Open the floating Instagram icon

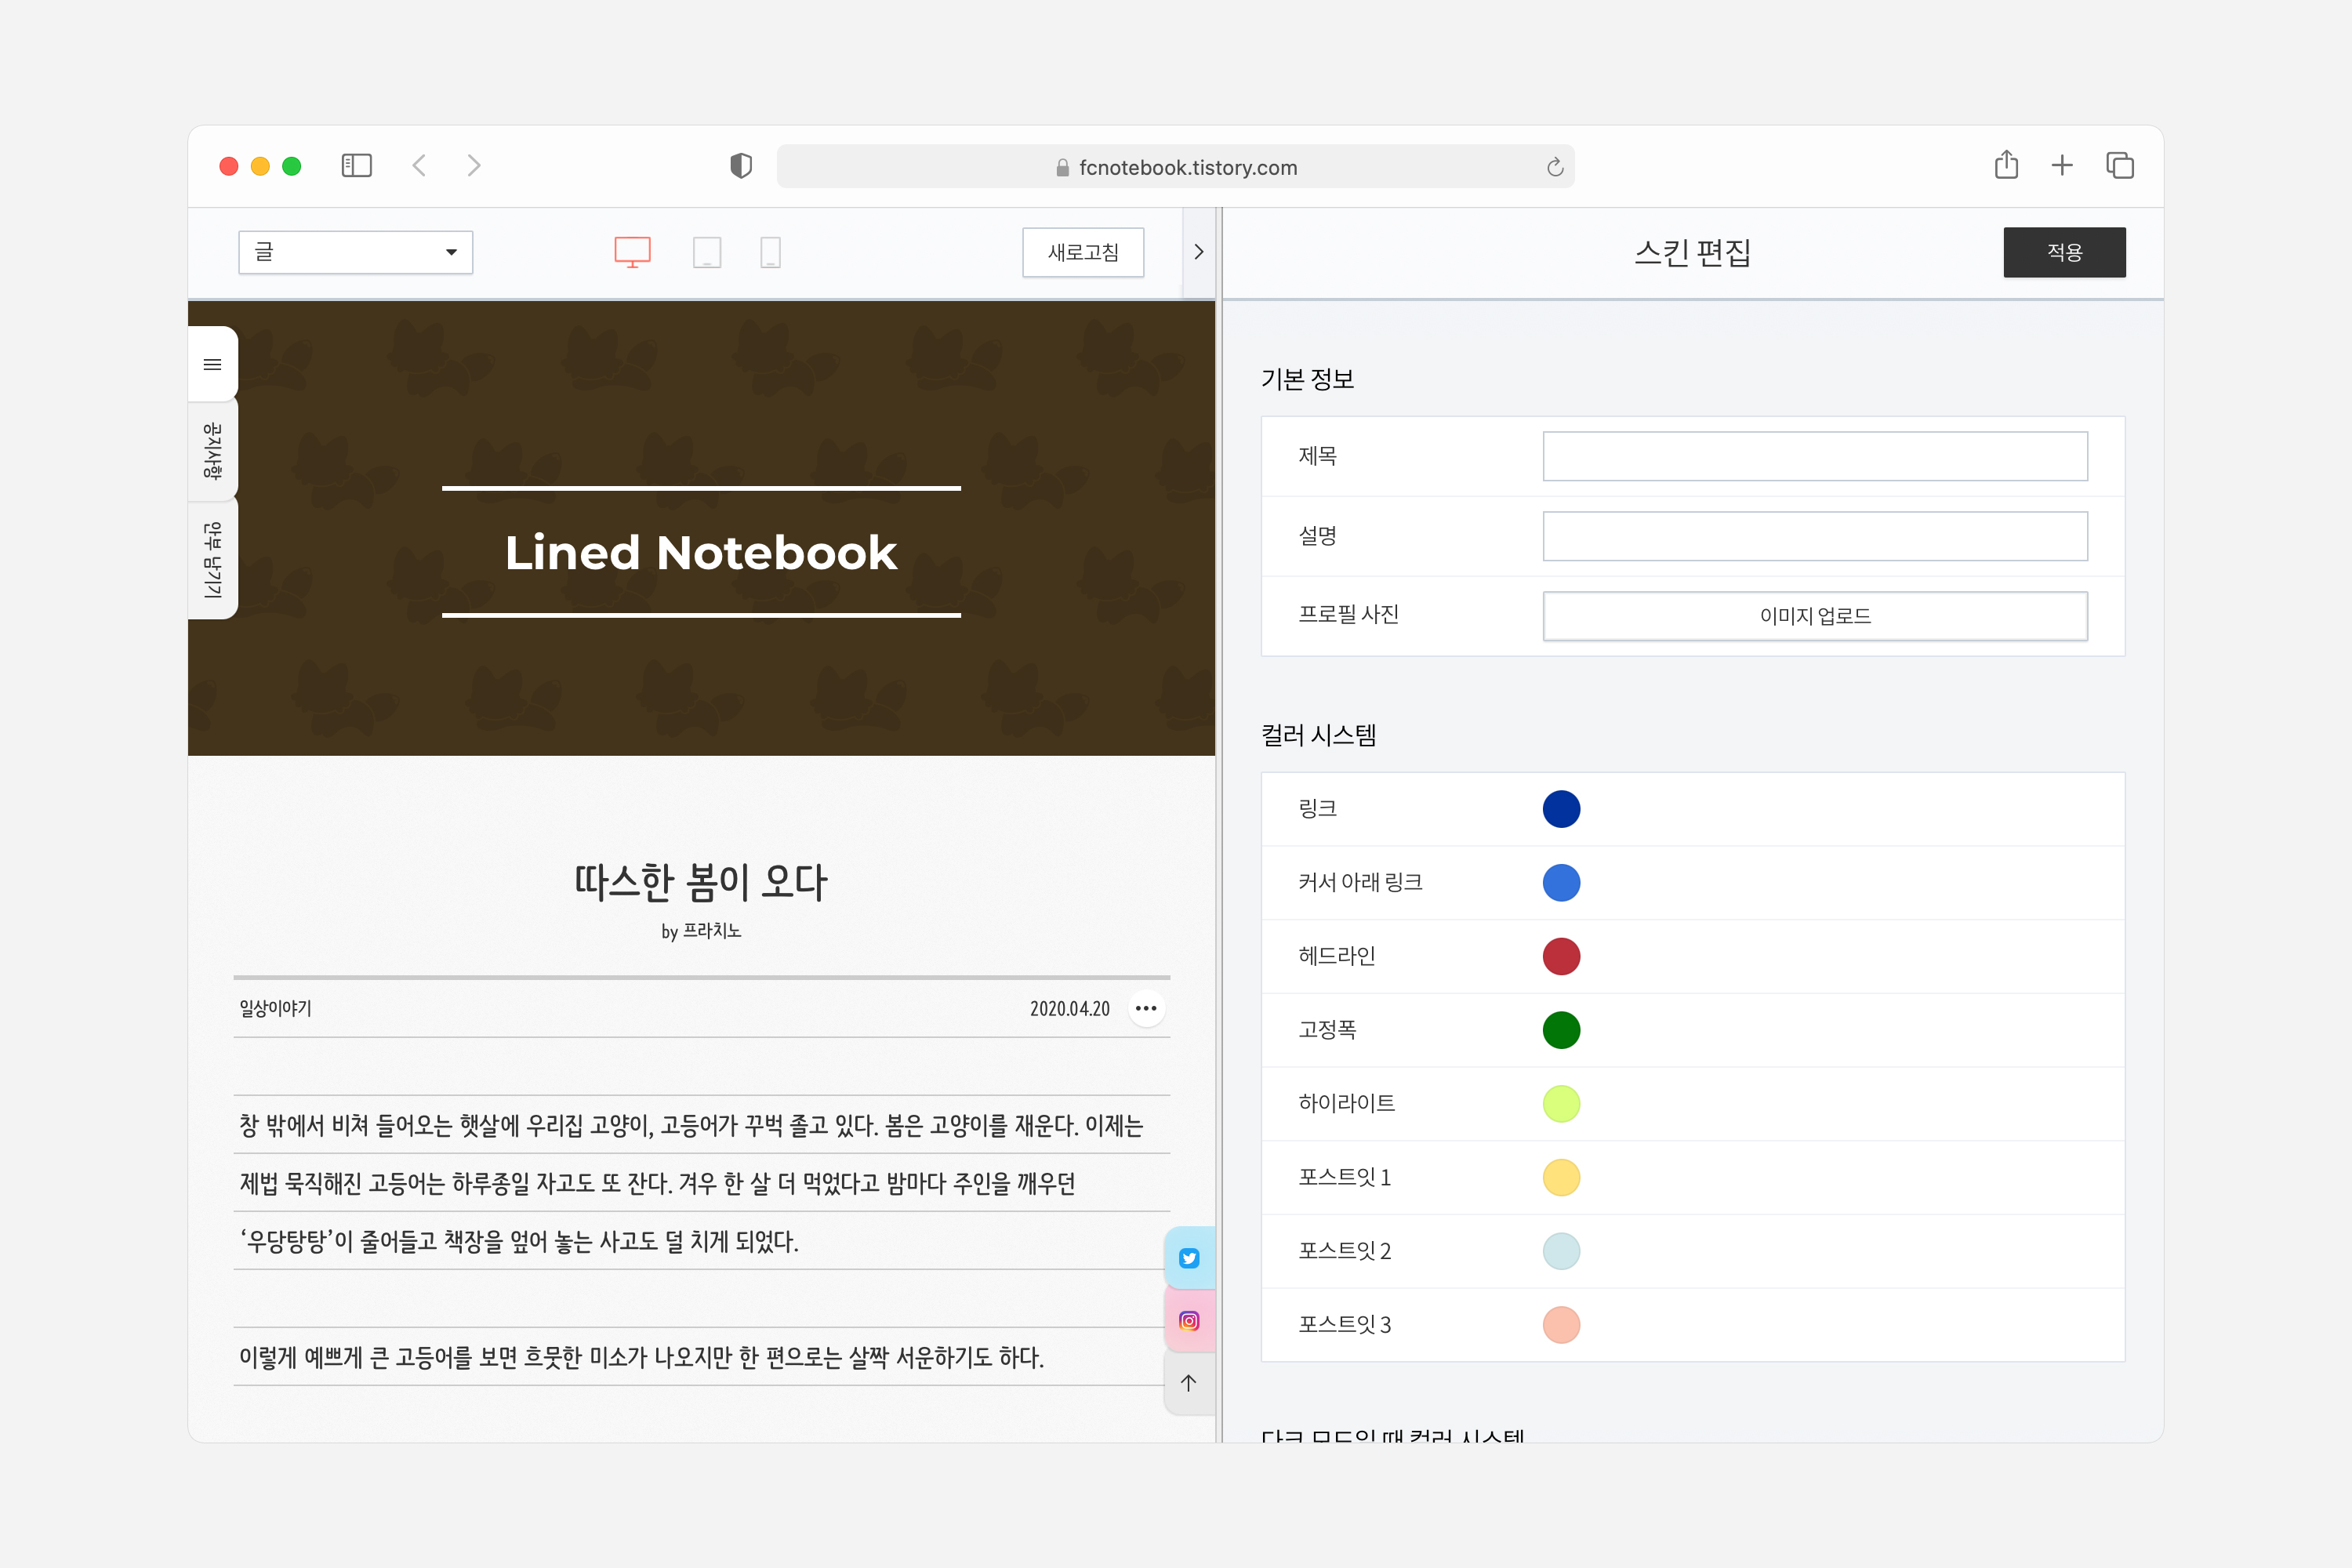pyautogui.click(x=1189, y=1320)
